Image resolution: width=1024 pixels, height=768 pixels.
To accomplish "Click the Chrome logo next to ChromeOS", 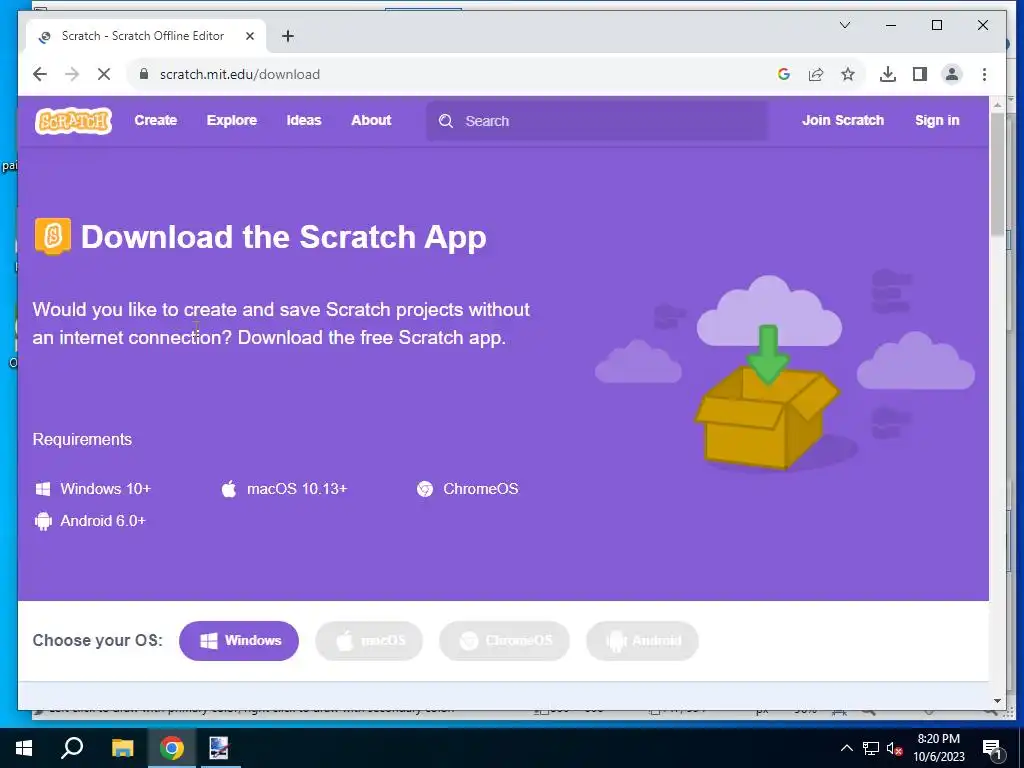I will click(424, 489).
